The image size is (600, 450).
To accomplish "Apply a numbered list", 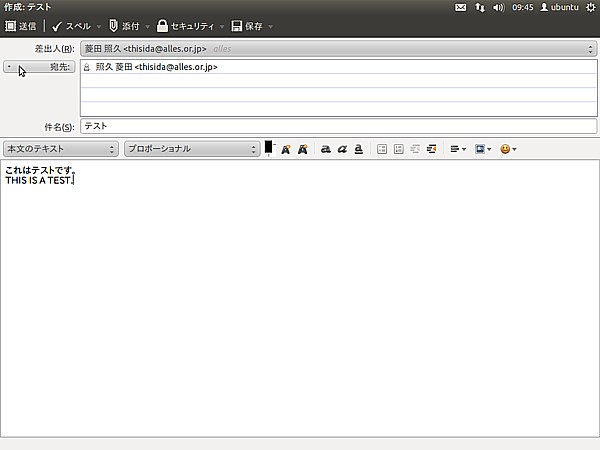I will (x=399, y=149).
